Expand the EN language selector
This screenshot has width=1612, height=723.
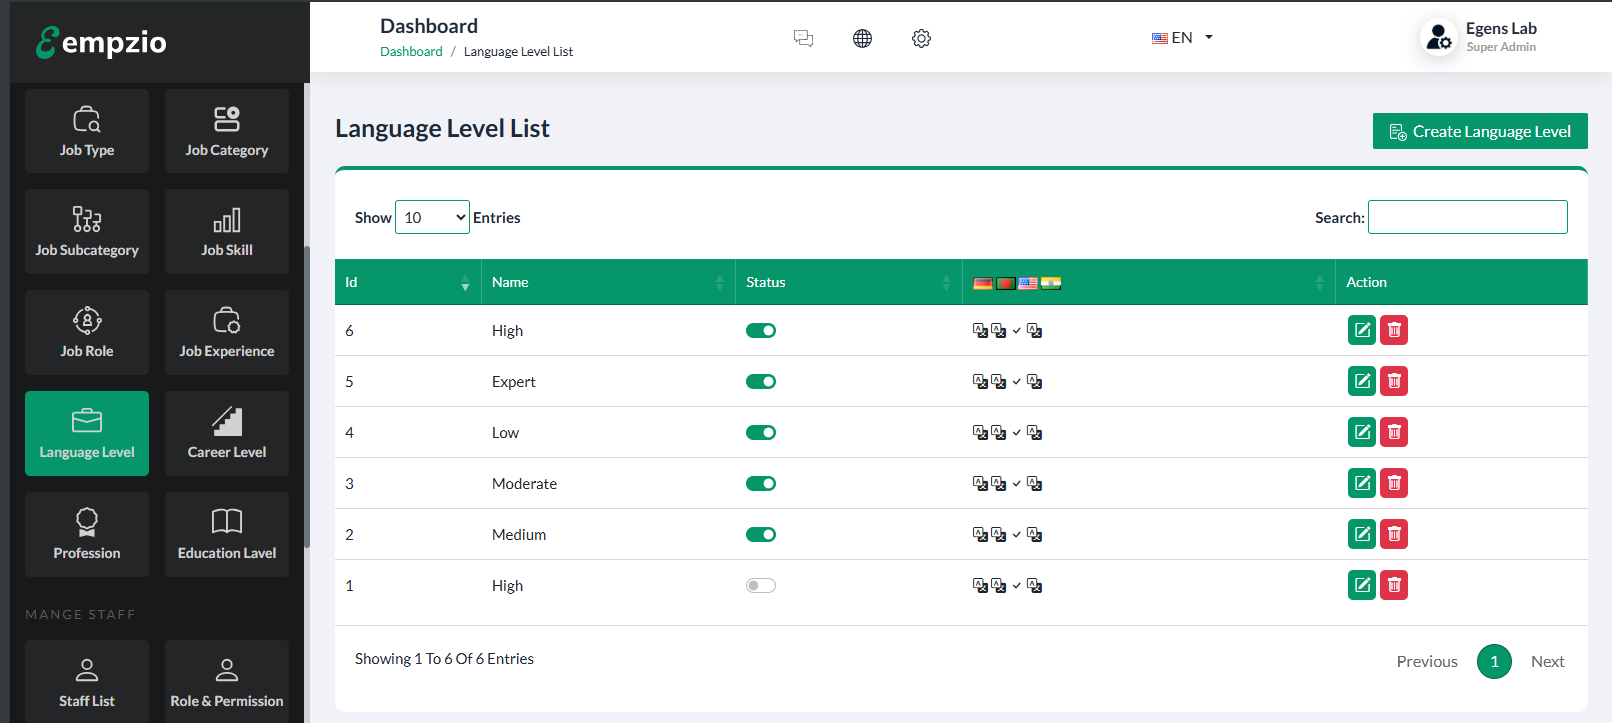coord(1182,38)
